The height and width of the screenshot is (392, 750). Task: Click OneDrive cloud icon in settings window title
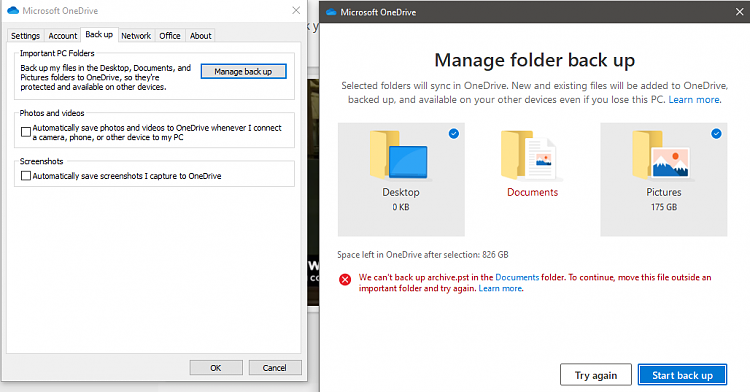point(13,10)
